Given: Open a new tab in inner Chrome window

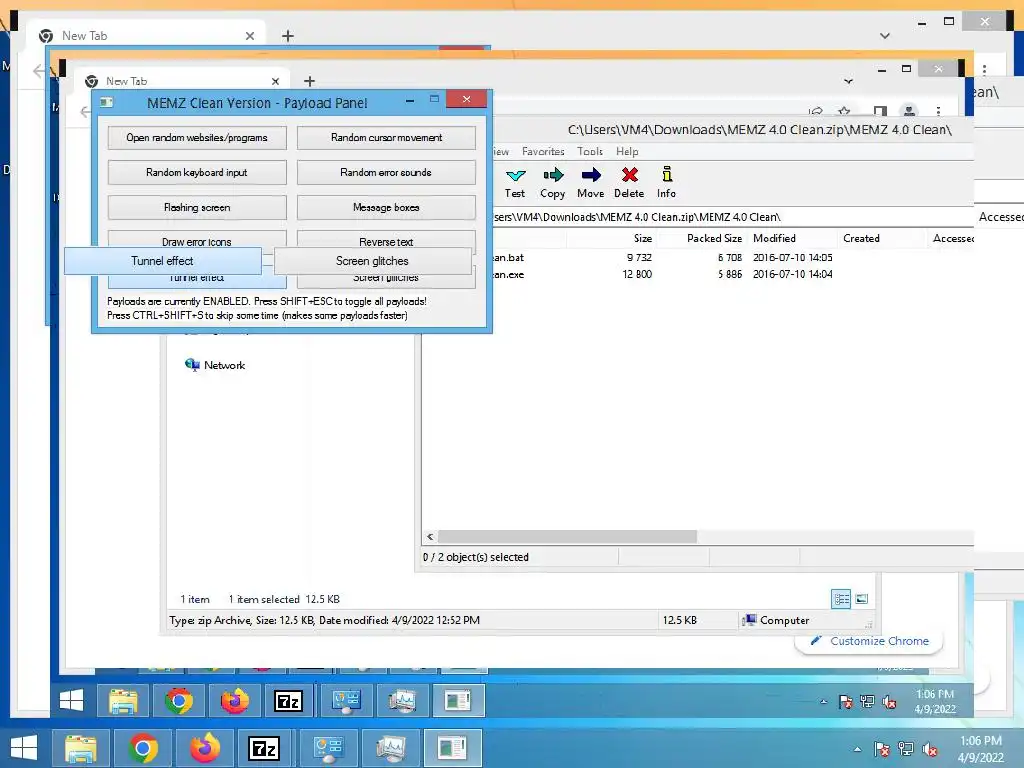Looking at the screenshot, I should point(310,81).
